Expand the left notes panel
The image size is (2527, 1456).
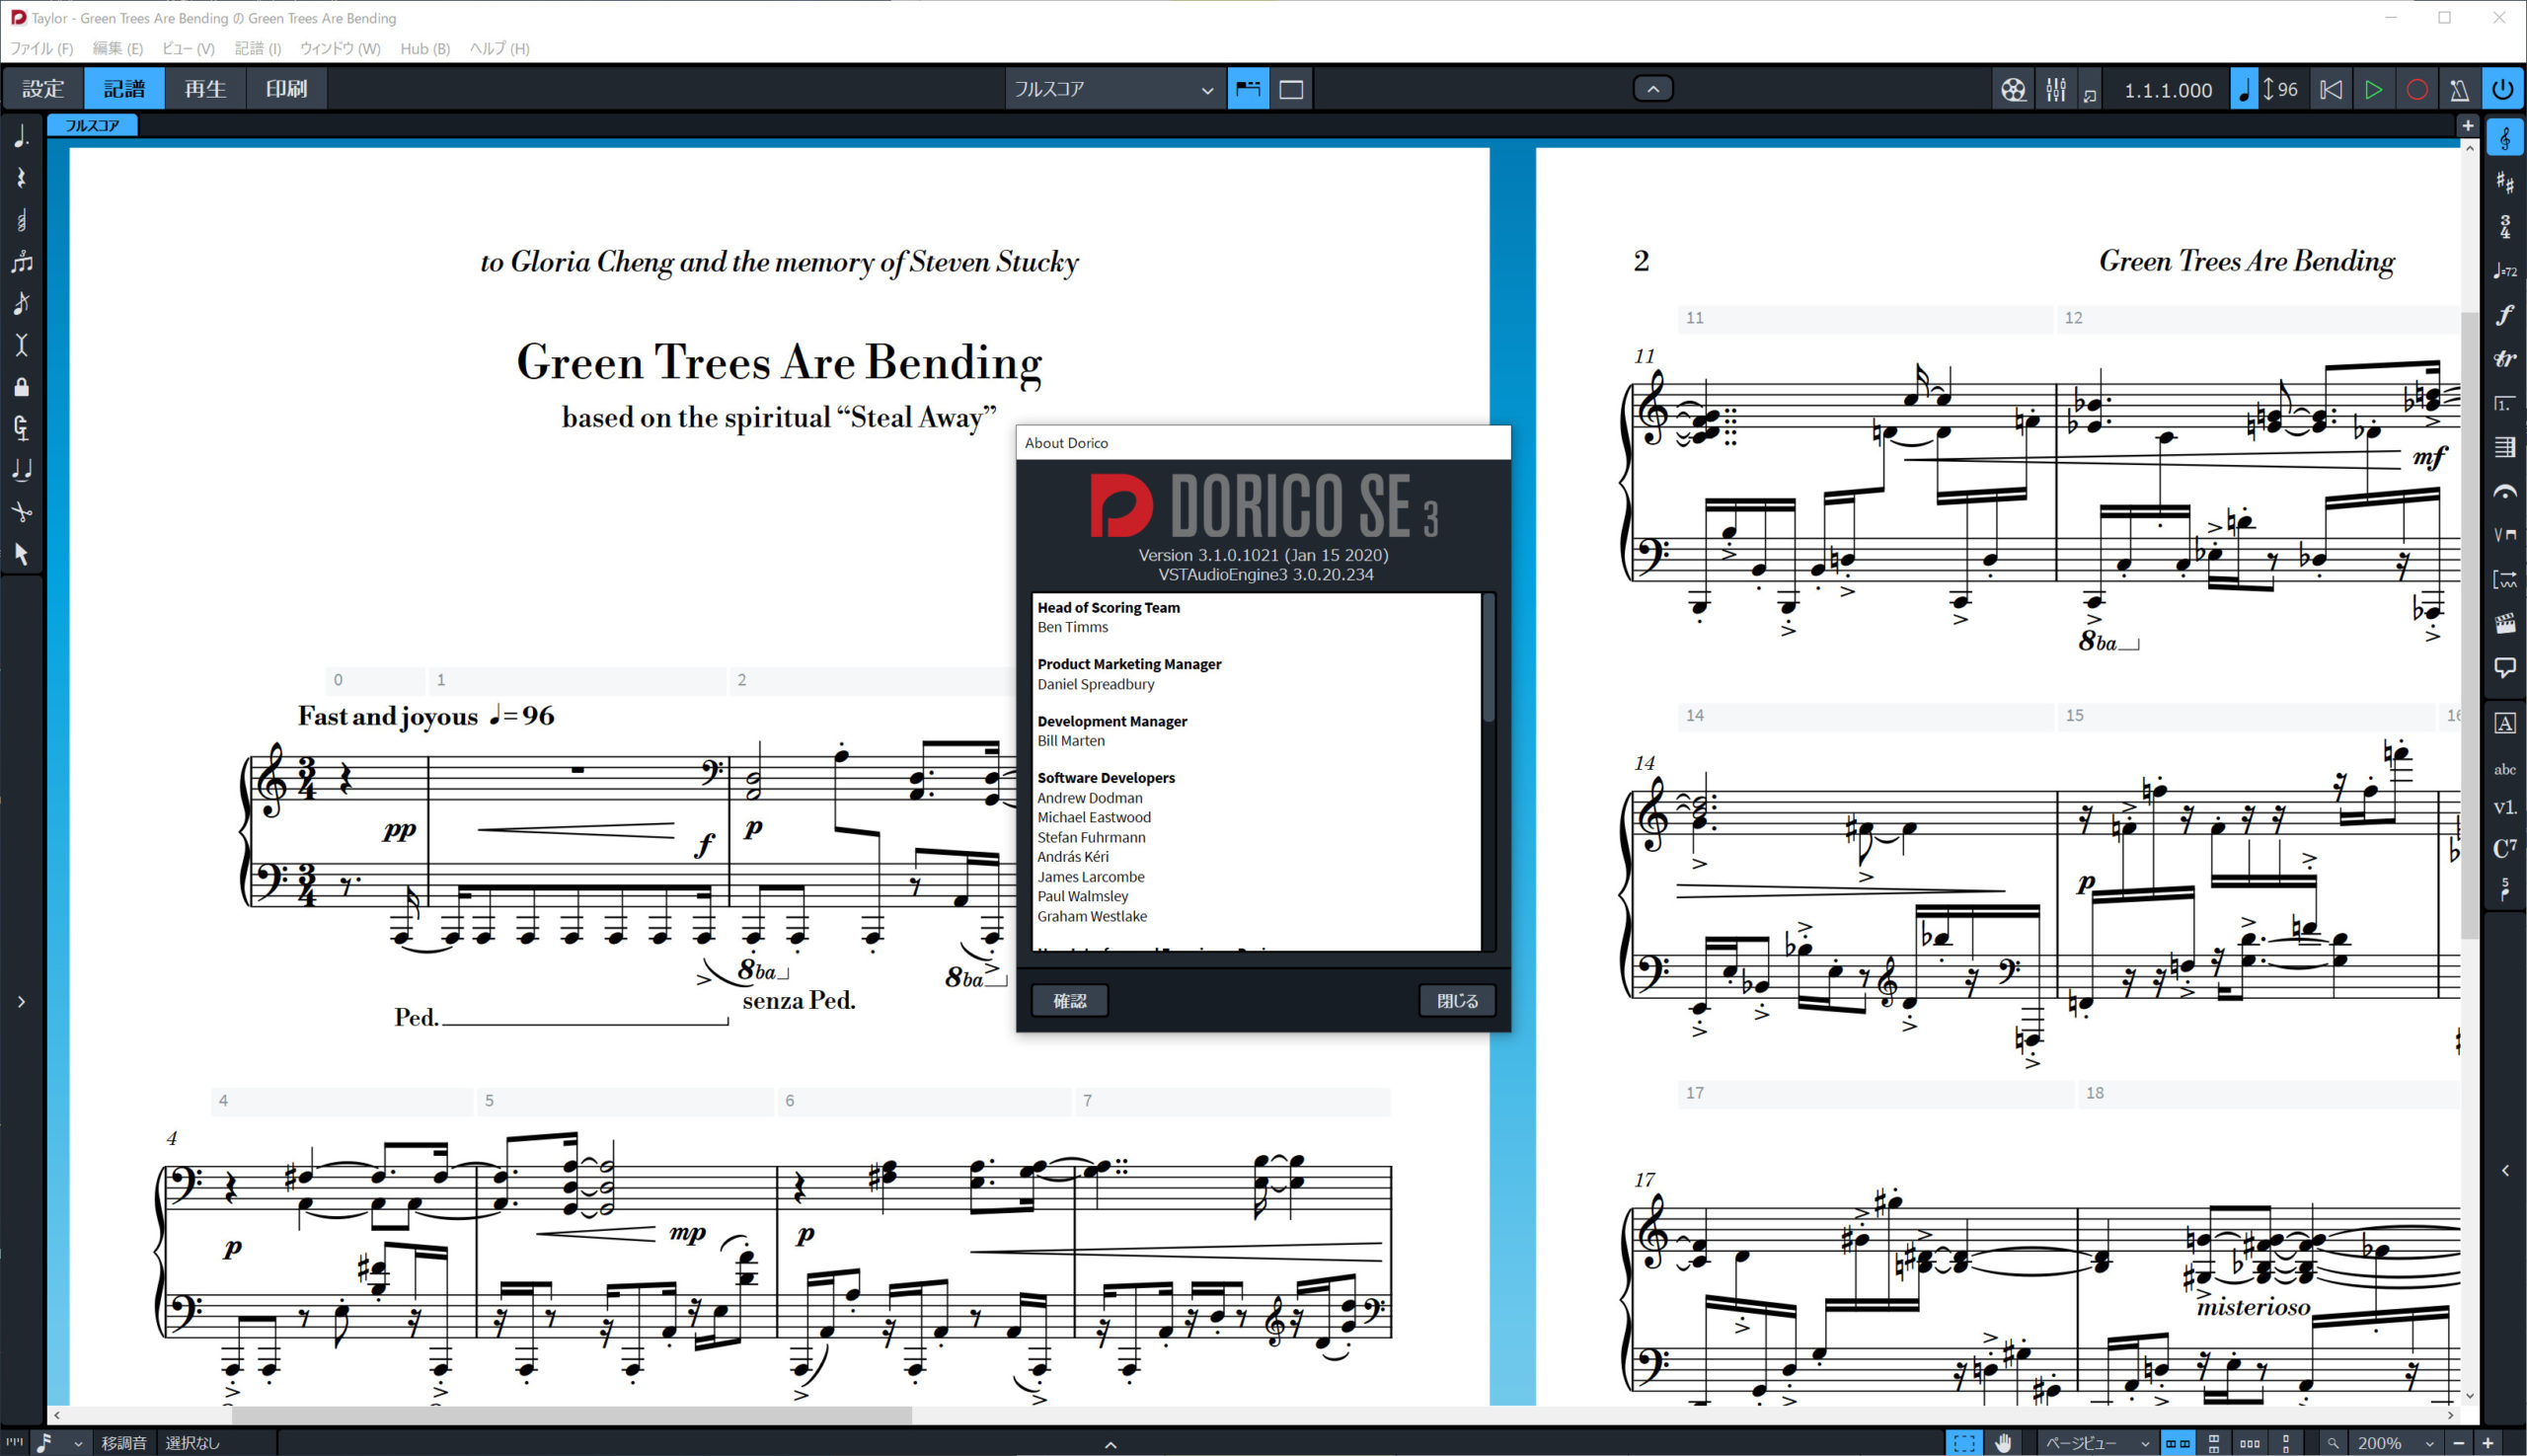[x=21, y=1001]
